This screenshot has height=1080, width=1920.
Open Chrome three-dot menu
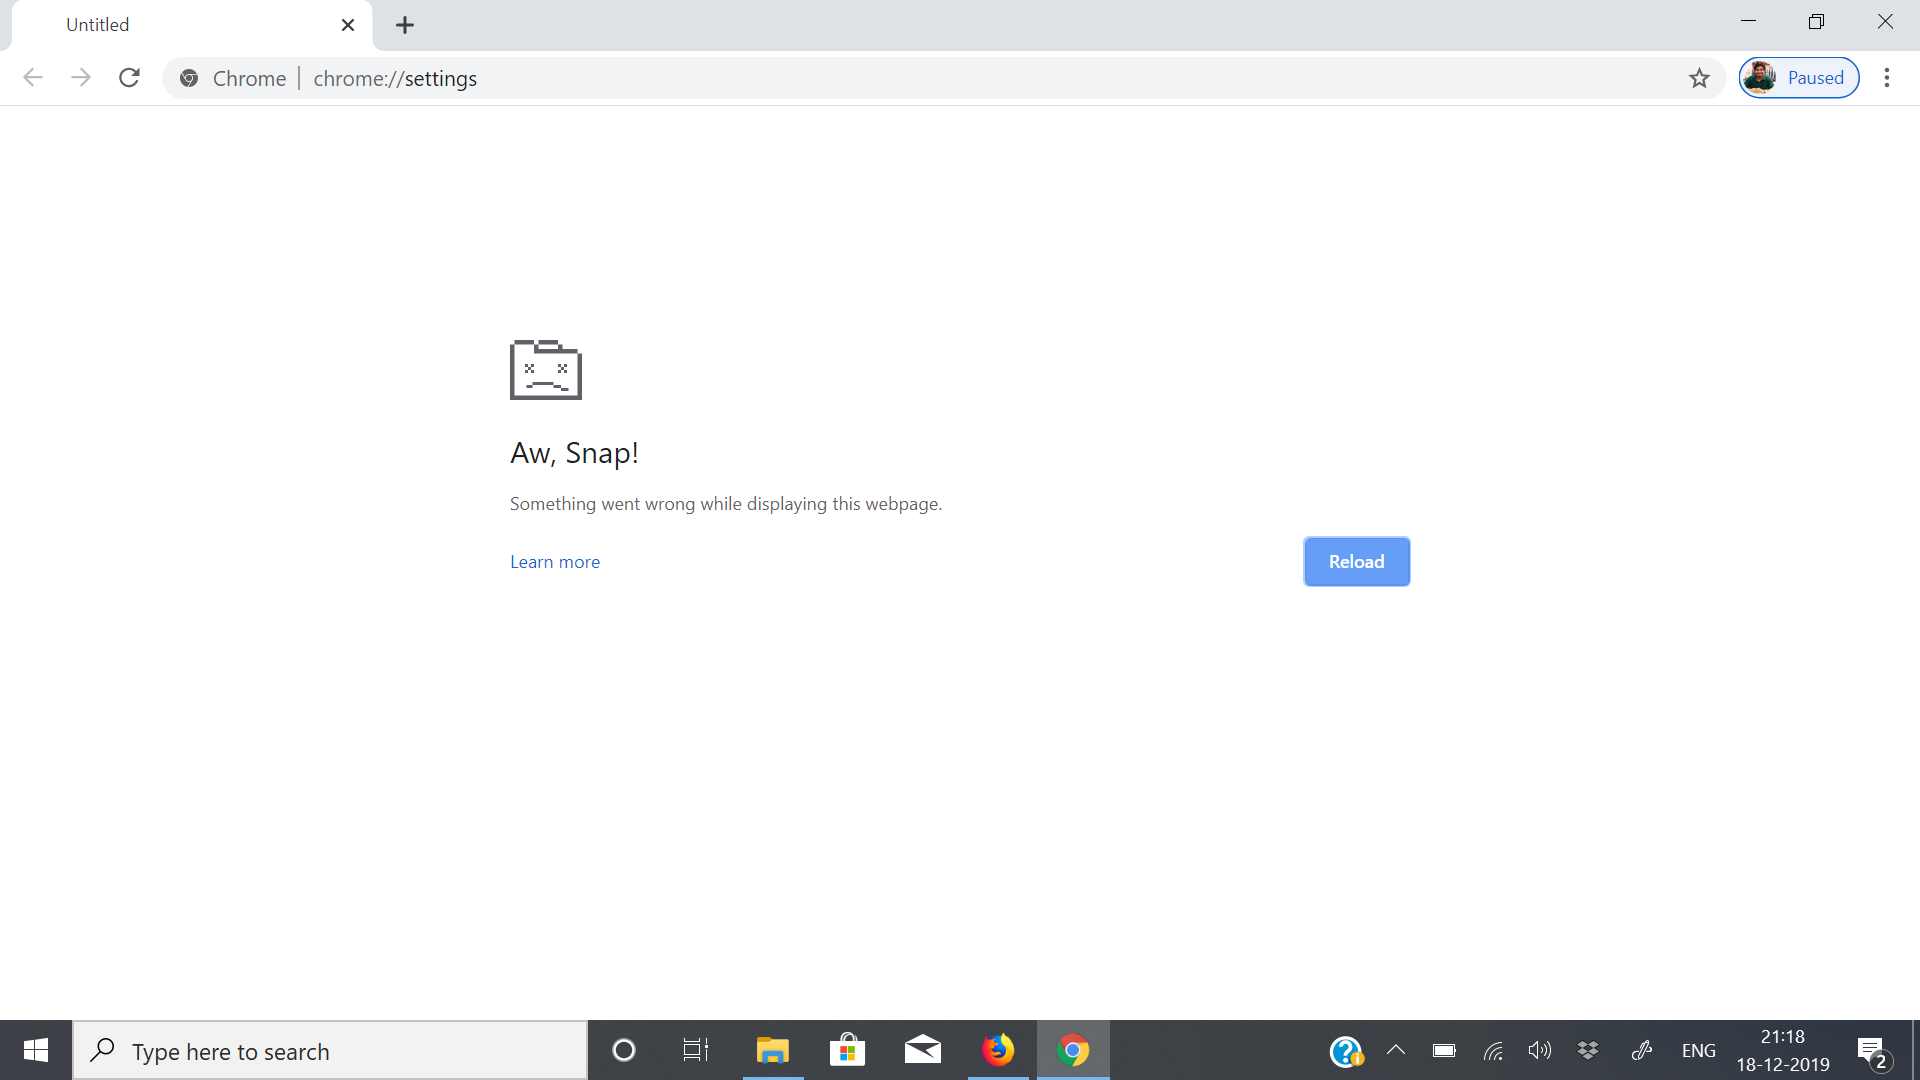tap(1886, 78)
